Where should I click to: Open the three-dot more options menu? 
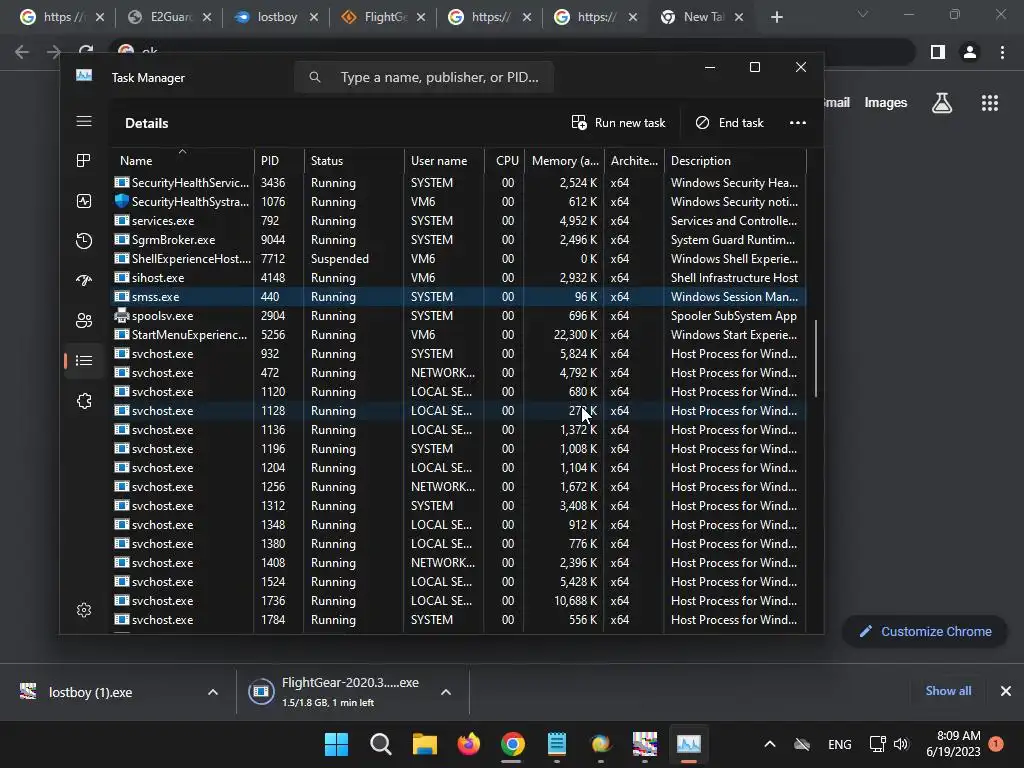click(797, 123)
